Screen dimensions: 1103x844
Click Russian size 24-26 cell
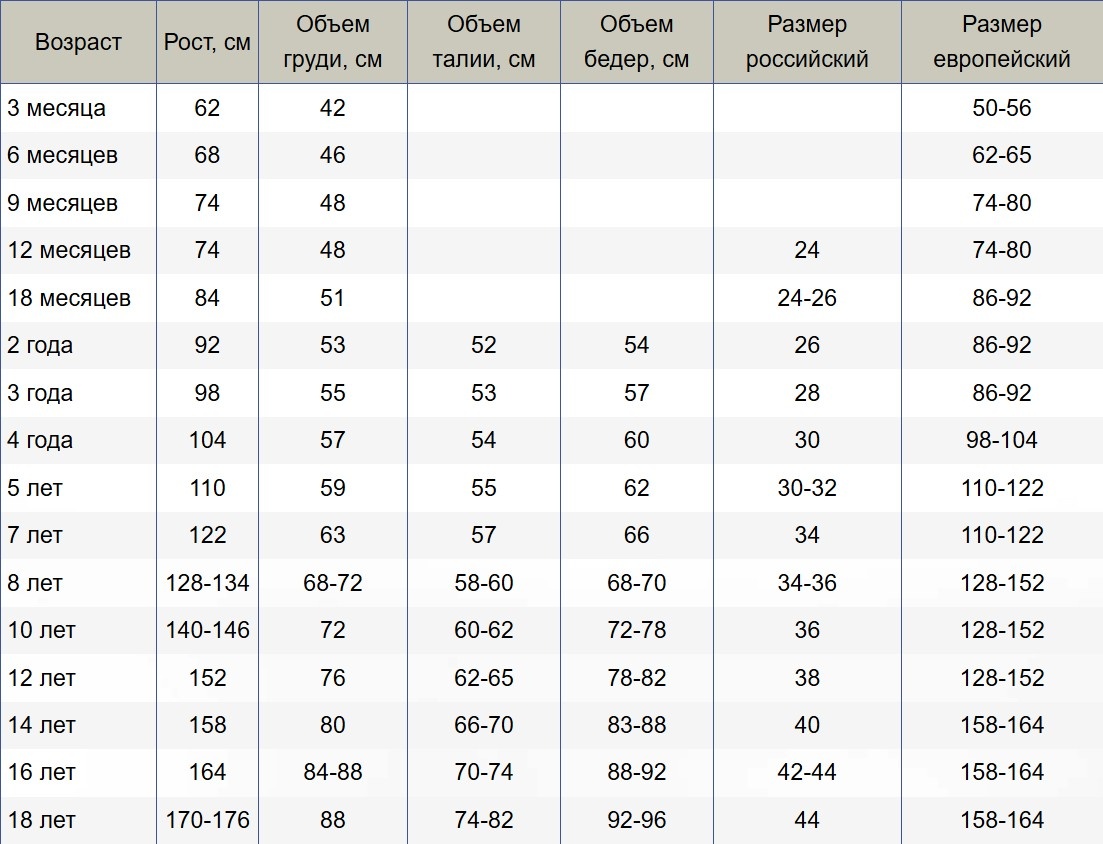(x=808, y=298)
